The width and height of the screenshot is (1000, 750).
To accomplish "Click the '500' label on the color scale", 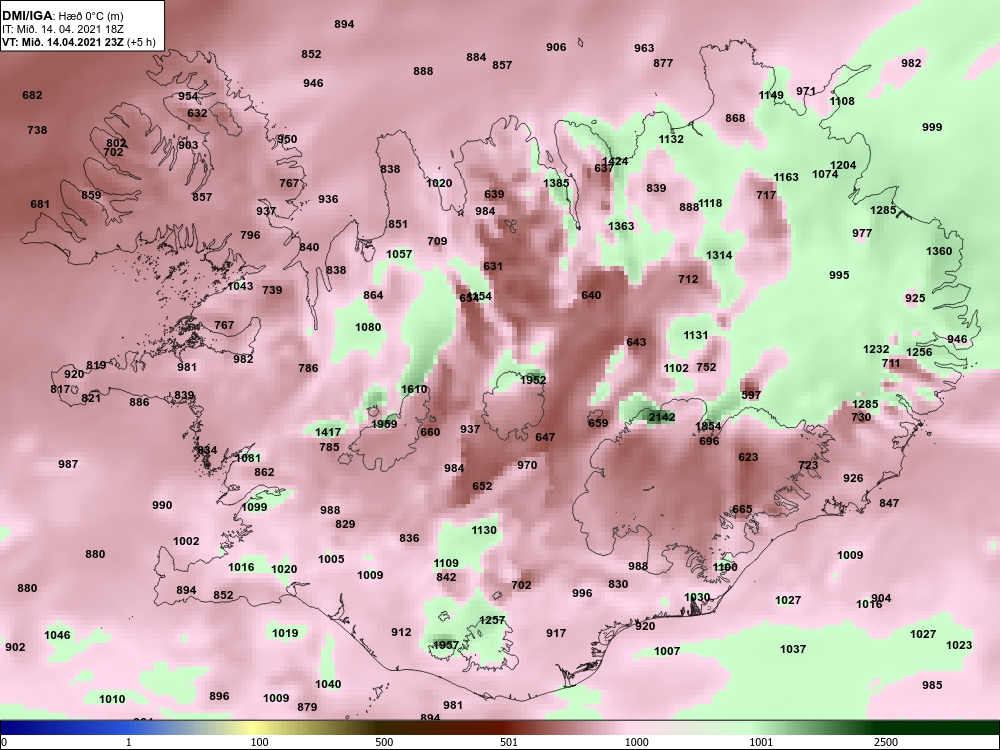I will tap(384, 742).
